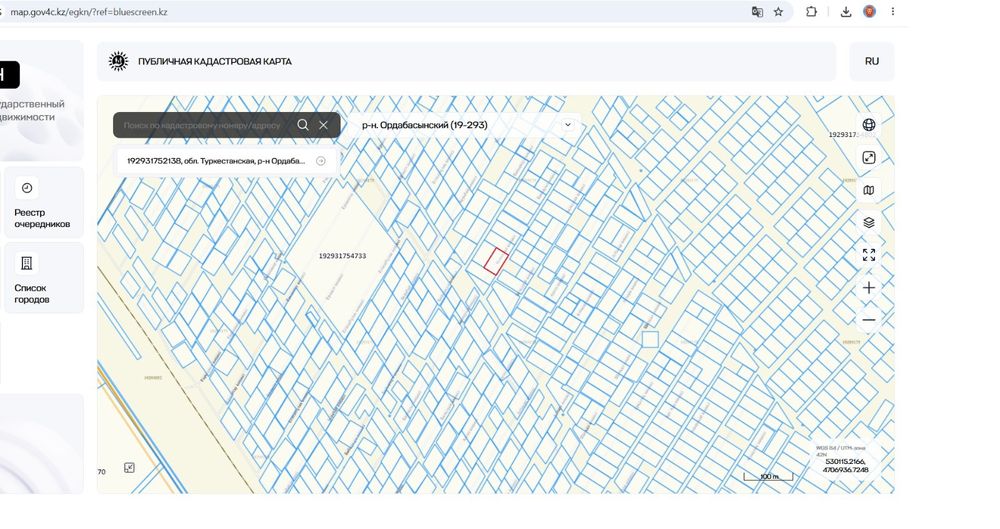Open the browser translate page icon
Screen dimensions: 1000x529
757,11
